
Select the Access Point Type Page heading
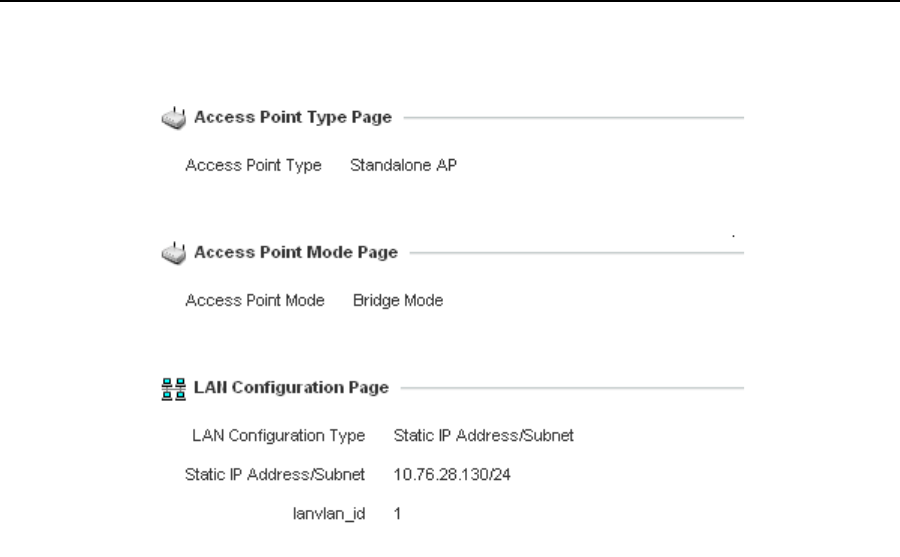pos(292,119)
